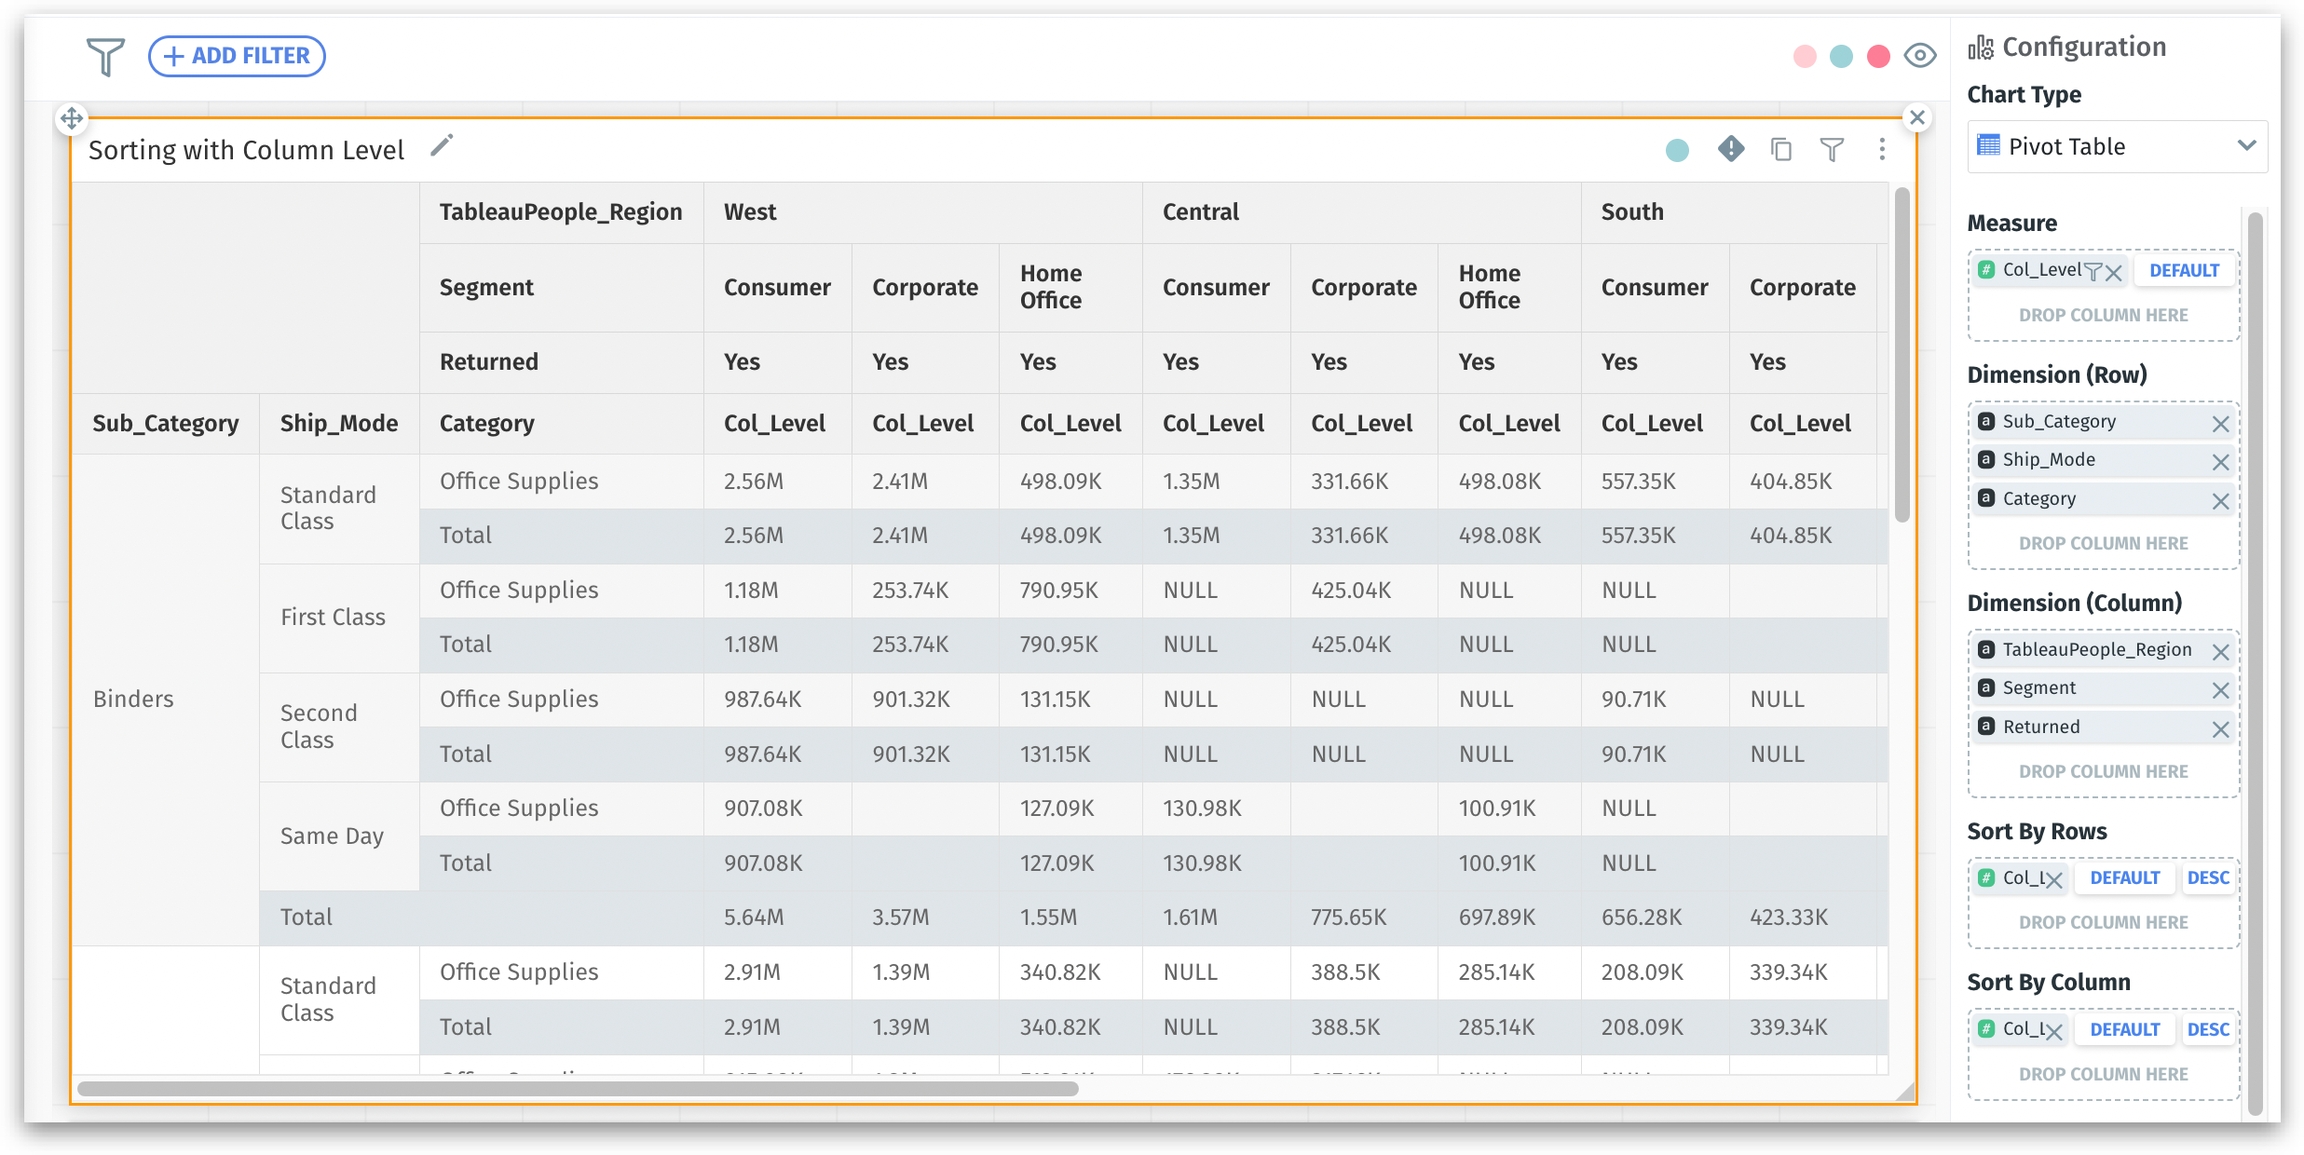Remove Sub_Category from row dimensions

point(2220,423)
